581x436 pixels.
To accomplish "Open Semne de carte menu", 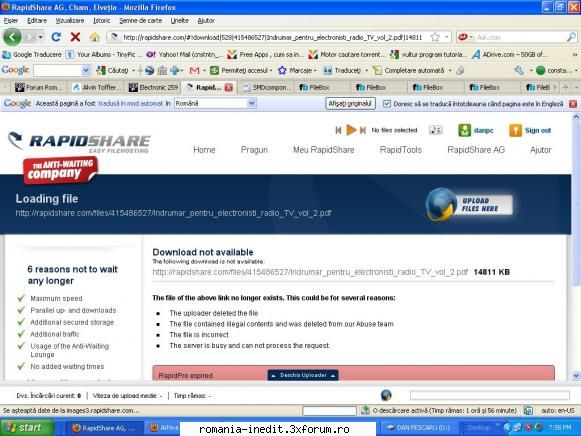I will (140, 21).
